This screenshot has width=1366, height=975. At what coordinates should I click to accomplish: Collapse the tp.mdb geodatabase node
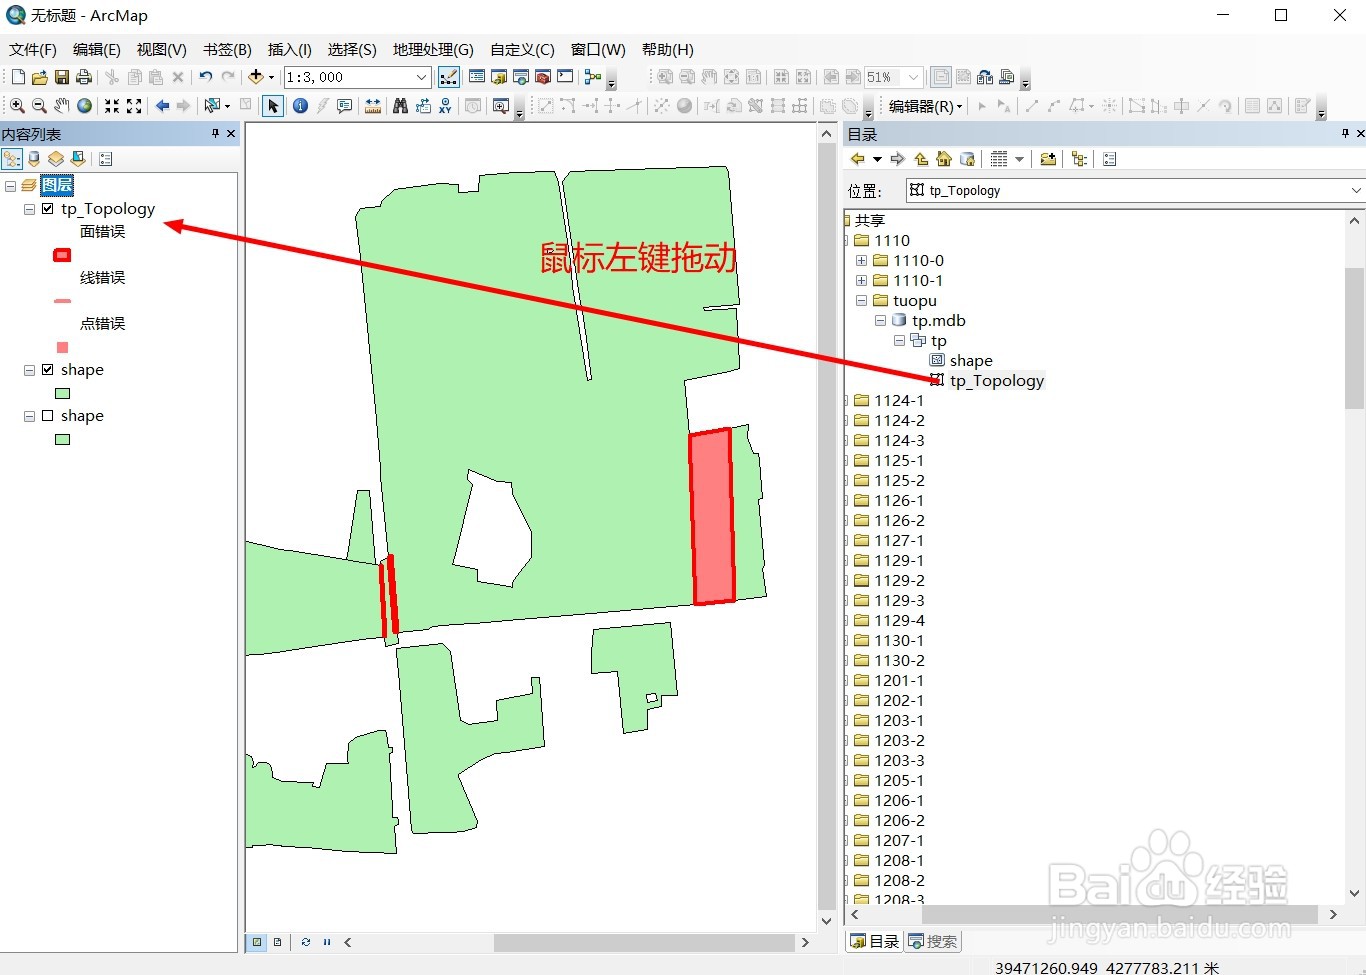[x=880, y=320]
